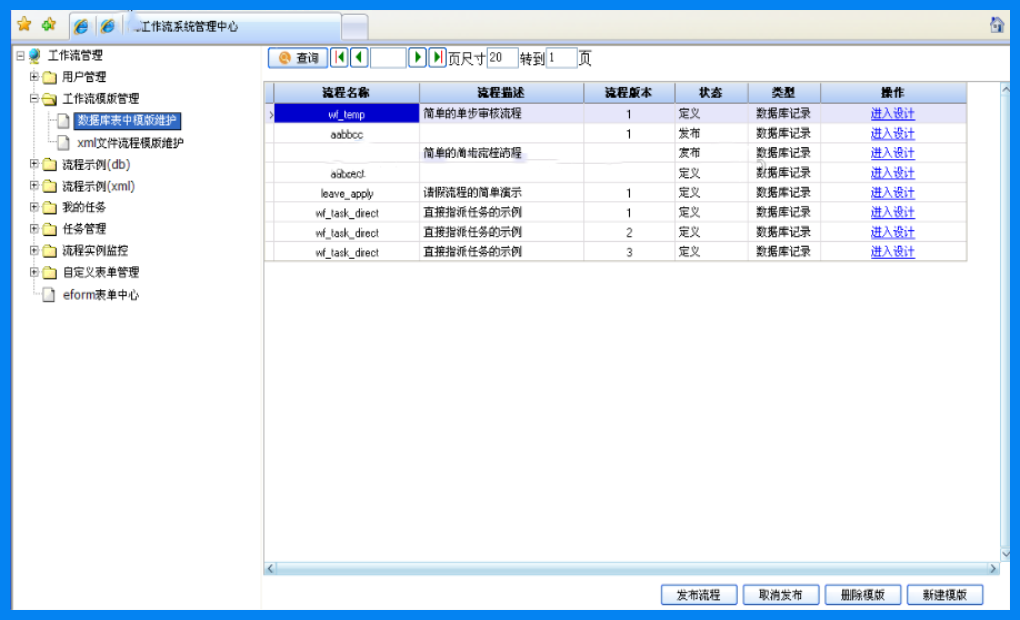Click the gold star favorites icon
The height and width of the screenshot is (620, 1020).
click(24, 25)
